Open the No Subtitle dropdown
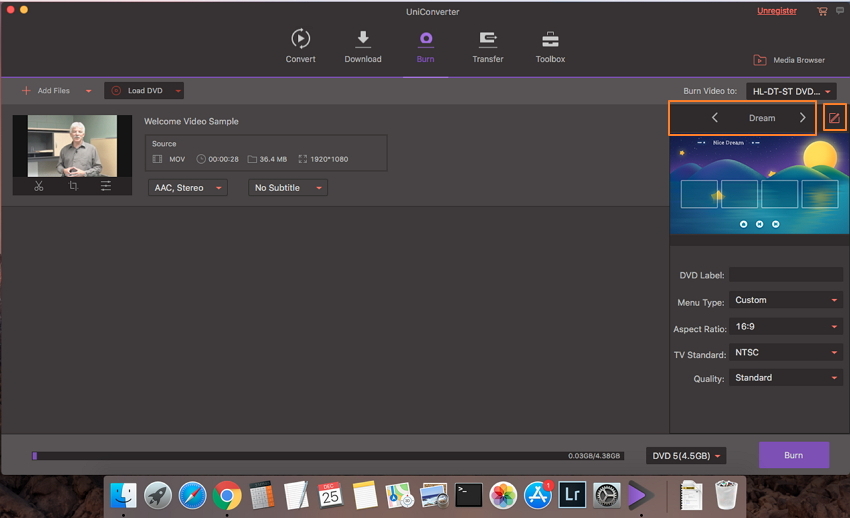Viewport: 850px width, 518px height. click(287, 187)
